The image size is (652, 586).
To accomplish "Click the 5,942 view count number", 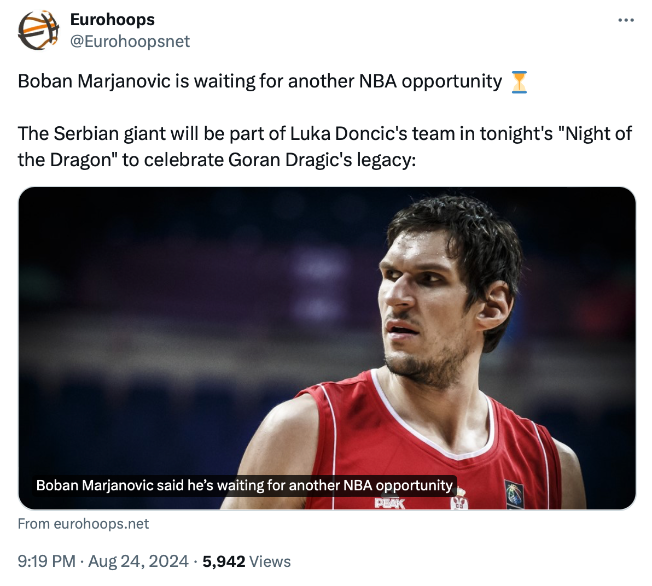I will (224, 561).
